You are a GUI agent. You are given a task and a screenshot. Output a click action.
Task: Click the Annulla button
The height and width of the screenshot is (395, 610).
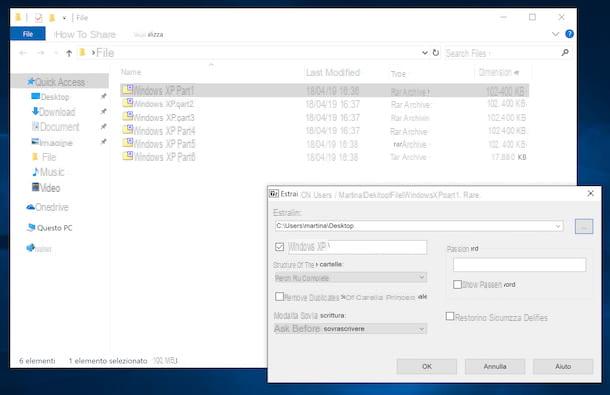pyautogui.click(x=495, y=366)
